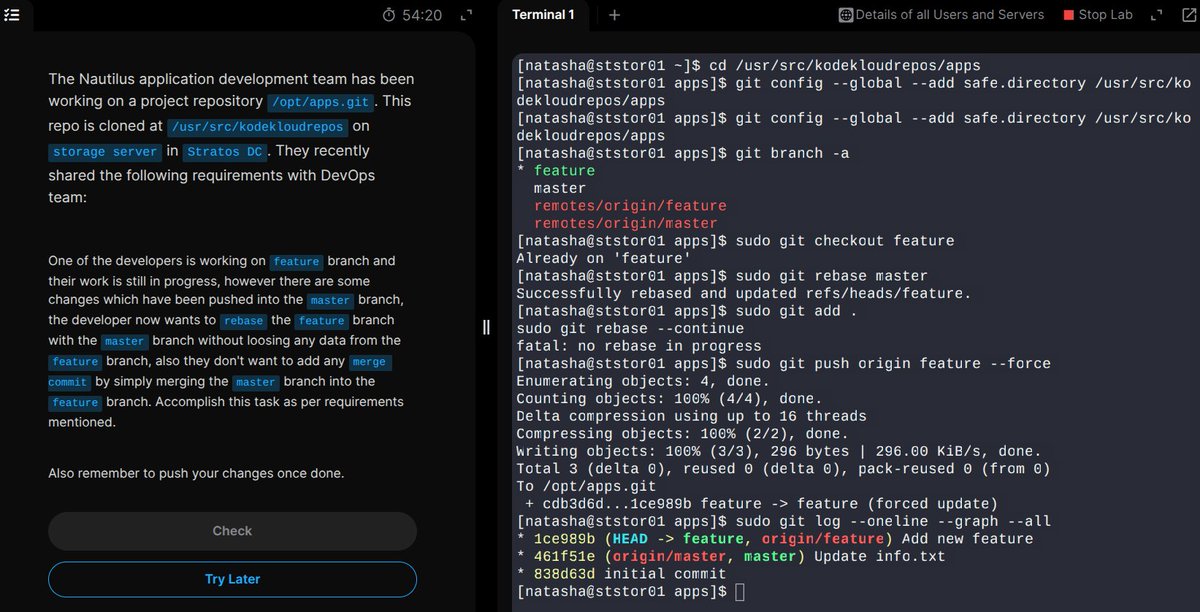The width and height of the screenshot is (1200, 612).
Task: Click commit hash 461f51e in git log
Action: pos(564,556)
